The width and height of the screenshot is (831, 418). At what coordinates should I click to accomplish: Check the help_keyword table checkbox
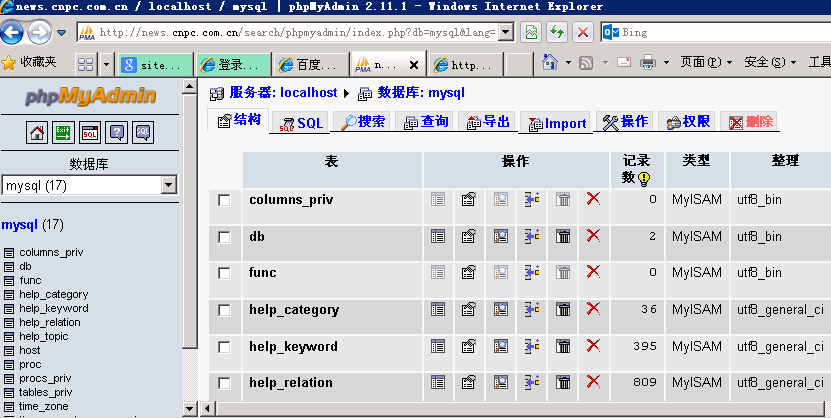click(x=224, y=346)
